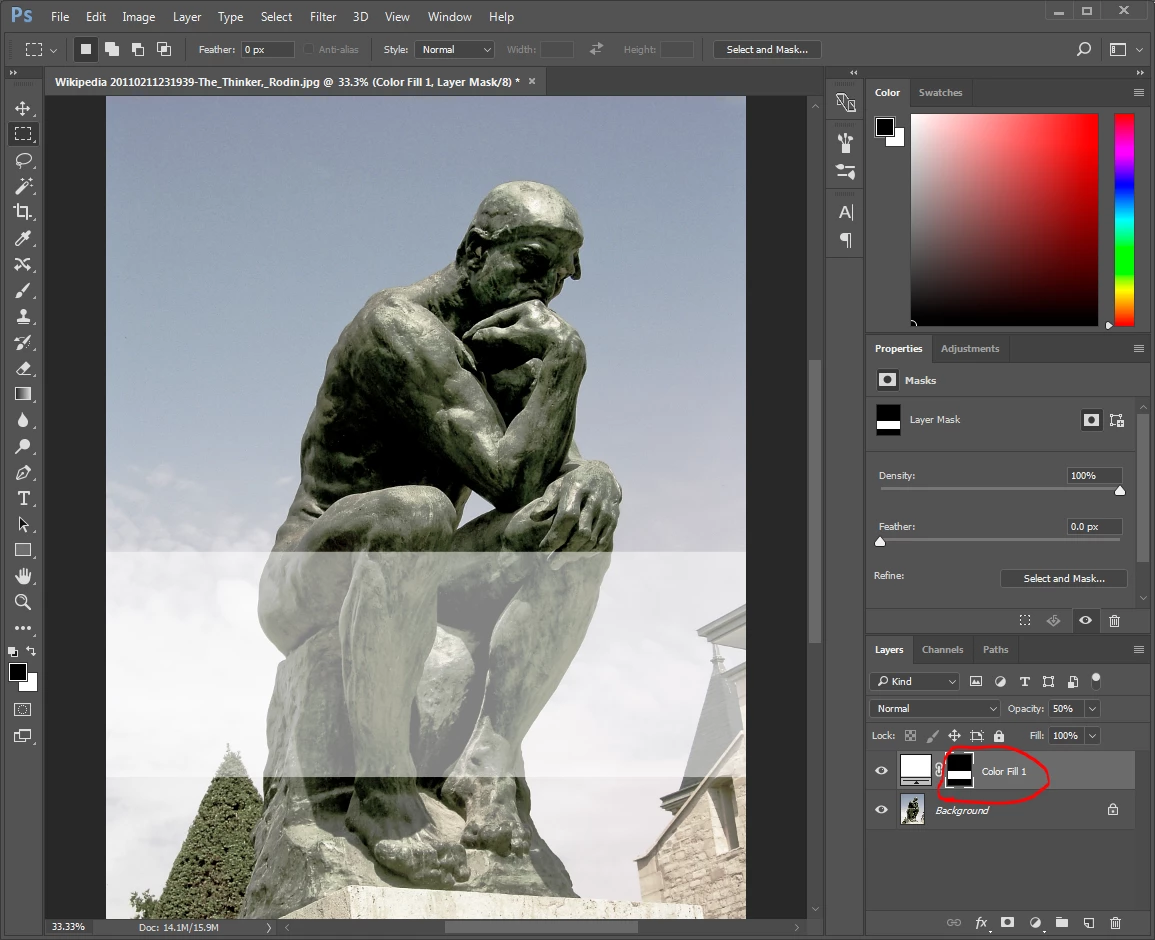Close the Thinker document tab
The image size is (1155, 940).
532,82
